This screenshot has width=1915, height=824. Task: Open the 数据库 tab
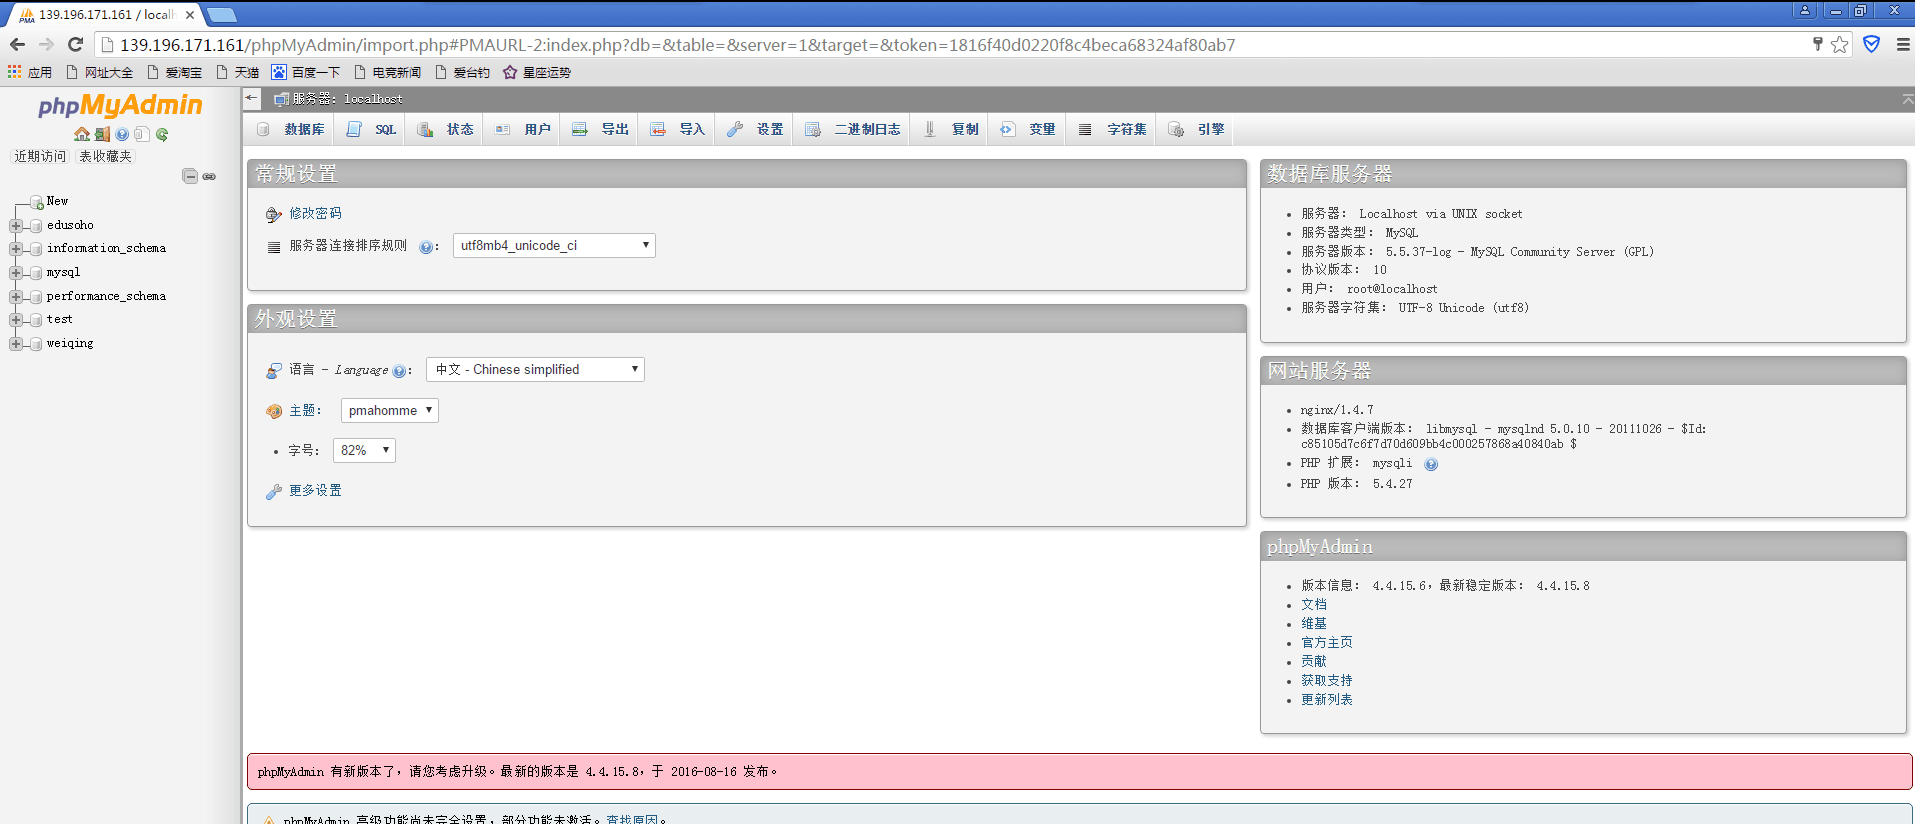[x=290, y=129]
